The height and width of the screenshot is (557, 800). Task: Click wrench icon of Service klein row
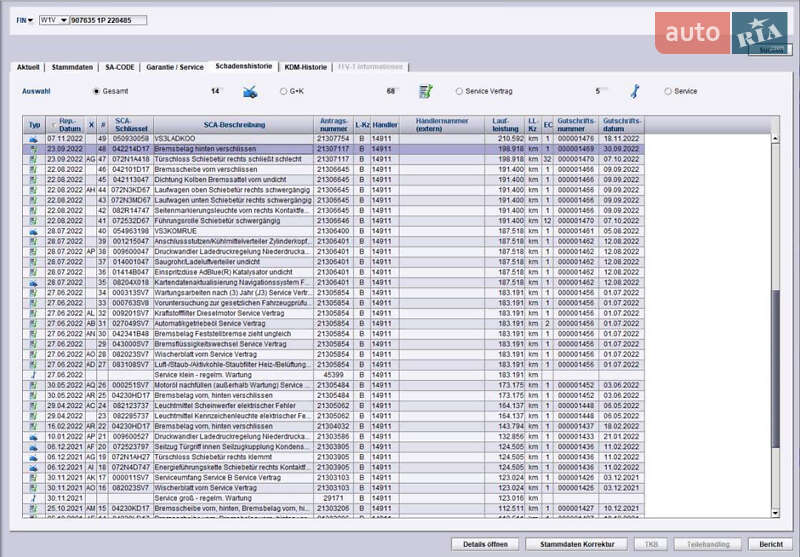click(x=34, y=374)
